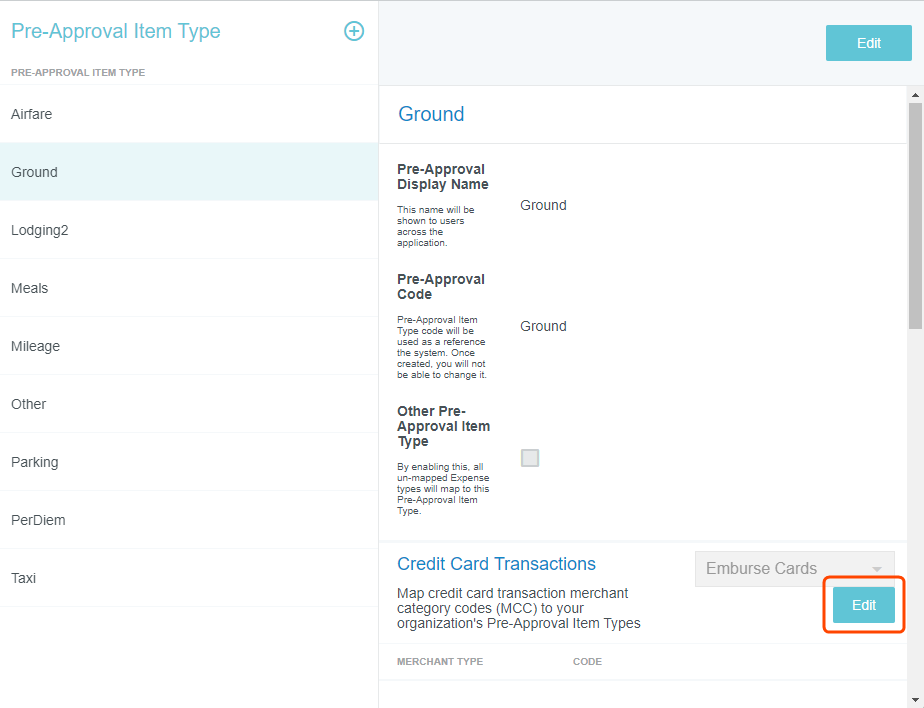The height and width of the screenshot is (708, 924).
Task: Choose Meals from the item list
Action: click(30, 288)
